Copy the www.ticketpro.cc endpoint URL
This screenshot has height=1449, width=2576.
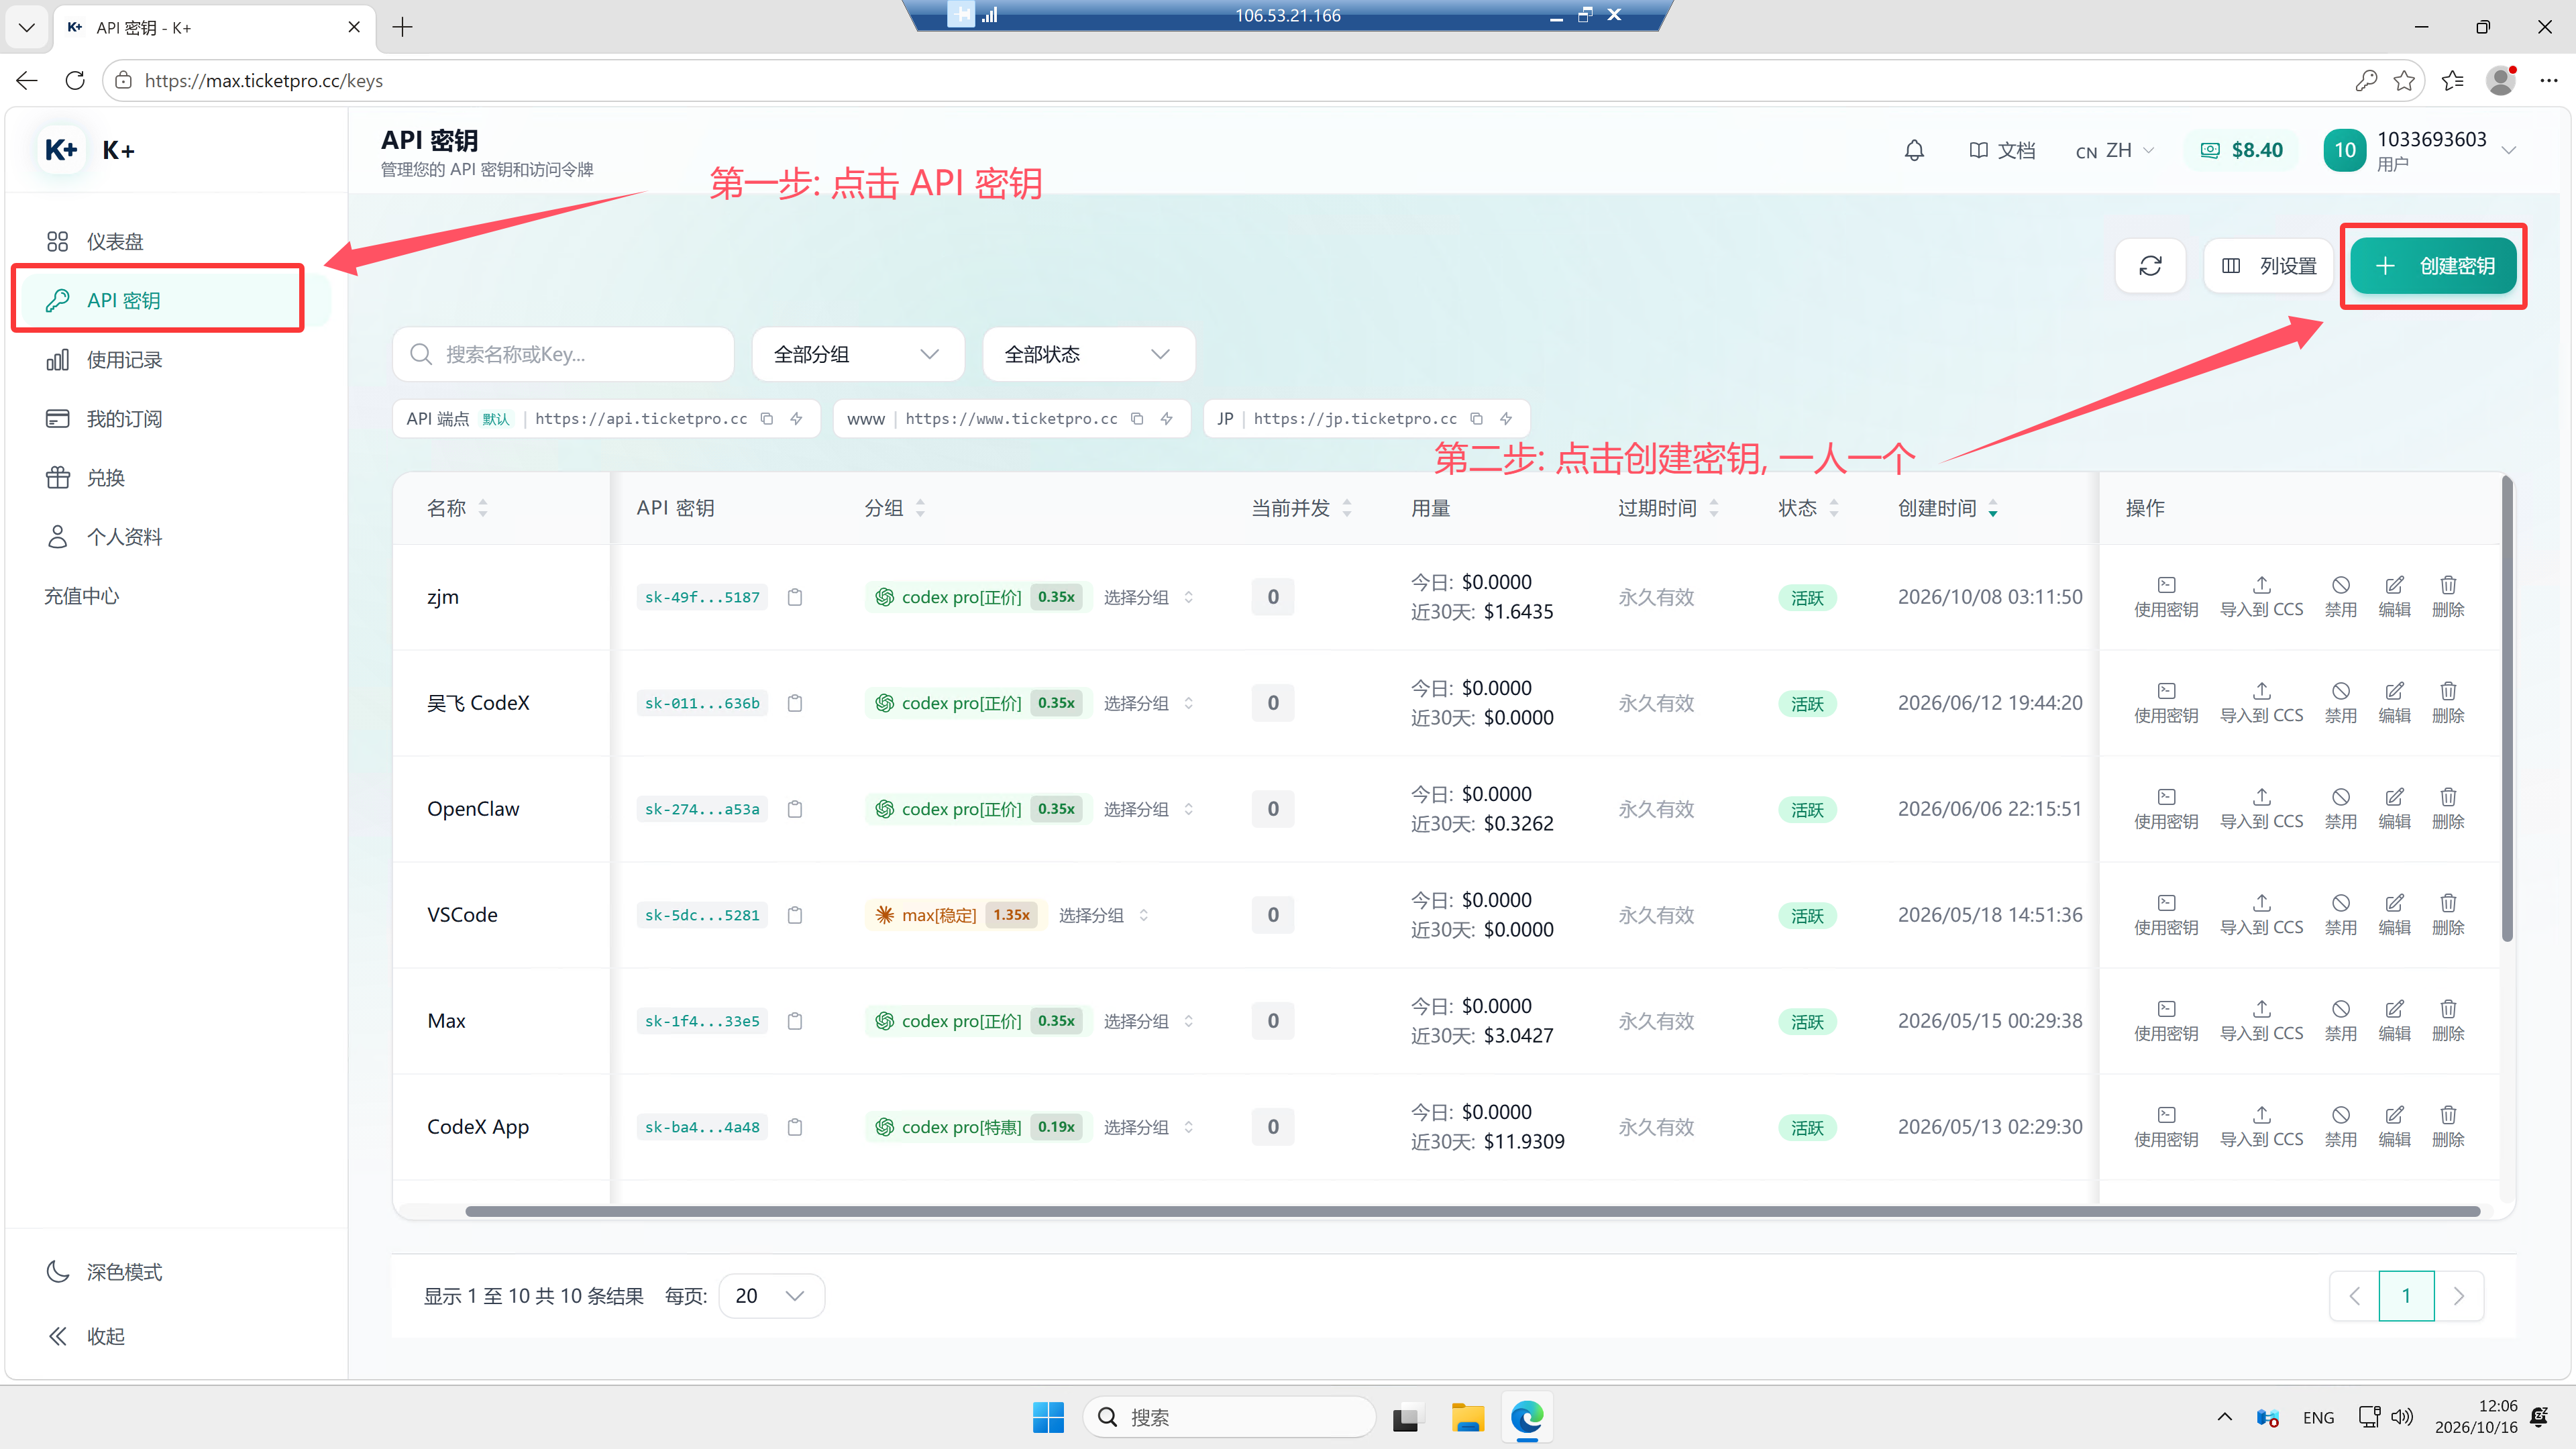point(1137,419)
